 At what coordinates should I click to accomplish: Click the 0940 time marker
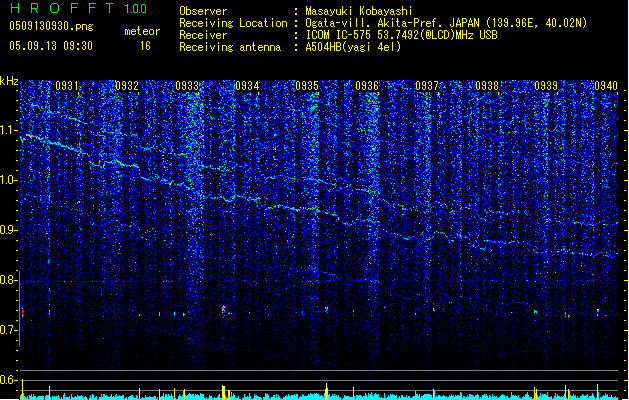click(606, 86)
